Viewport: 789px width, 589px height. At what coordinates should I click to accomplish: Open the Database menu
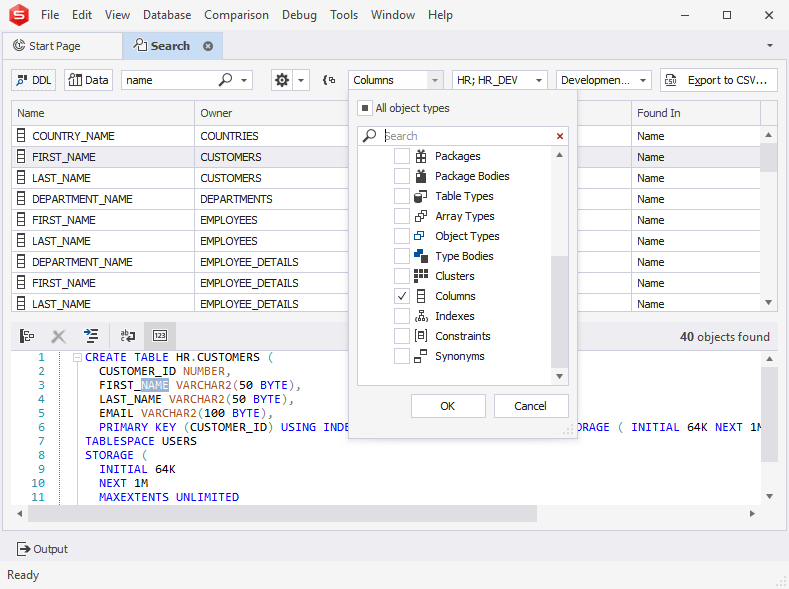(x=167, y=15)
